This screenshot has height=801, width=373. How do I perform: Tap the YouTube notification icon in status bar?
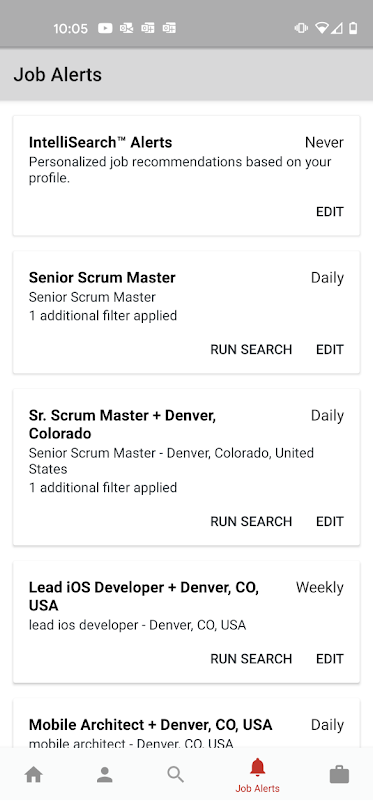pyautogui.click(x=105, y=28)
